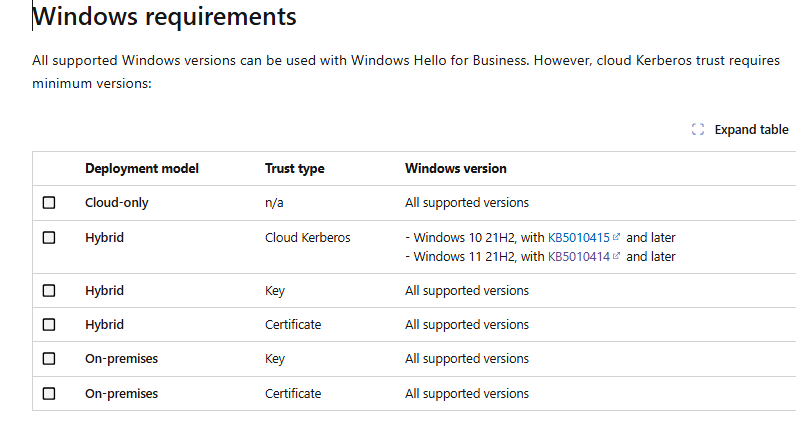Click the paragraph about cloud Kerberos trust
This screenshot has width=796, height=423.
[406, 72]
